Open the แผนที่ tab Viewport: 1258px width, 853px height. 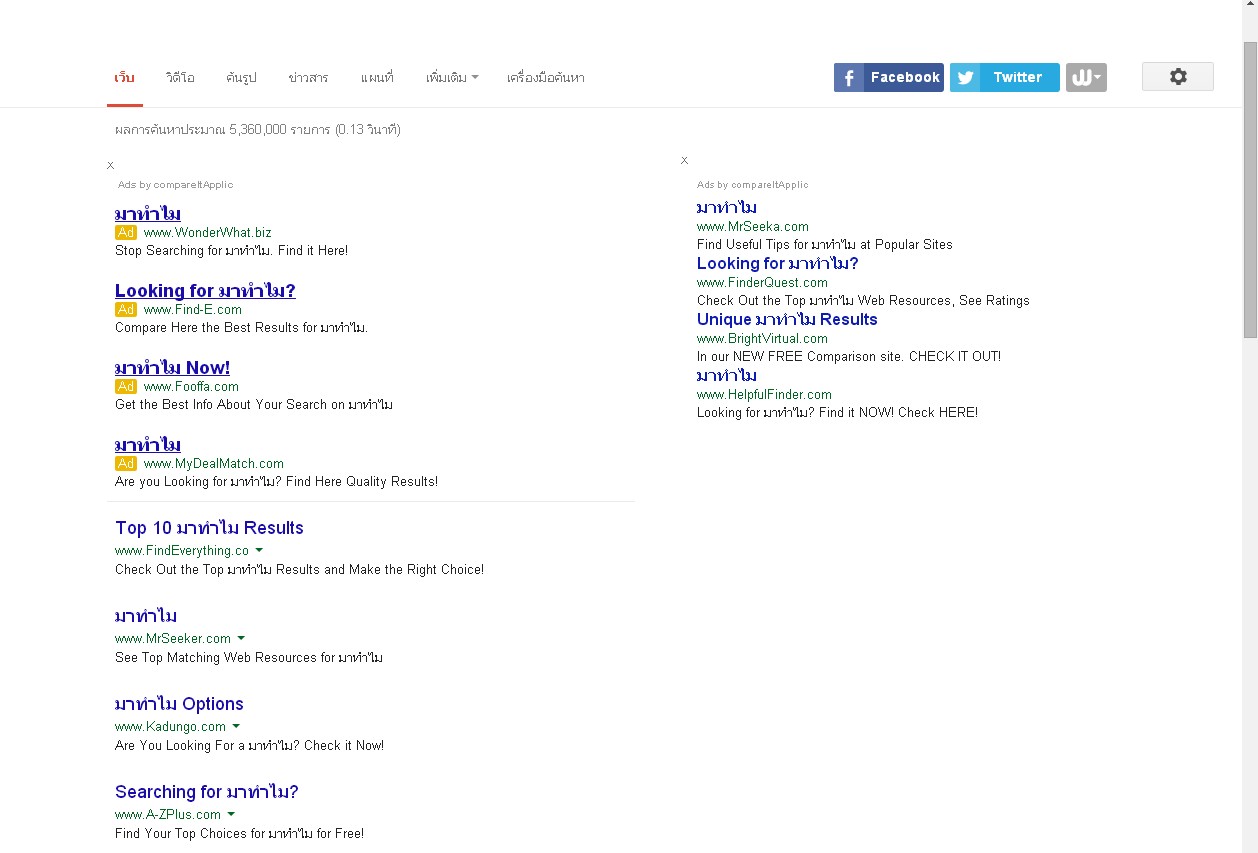pos(377,77)
